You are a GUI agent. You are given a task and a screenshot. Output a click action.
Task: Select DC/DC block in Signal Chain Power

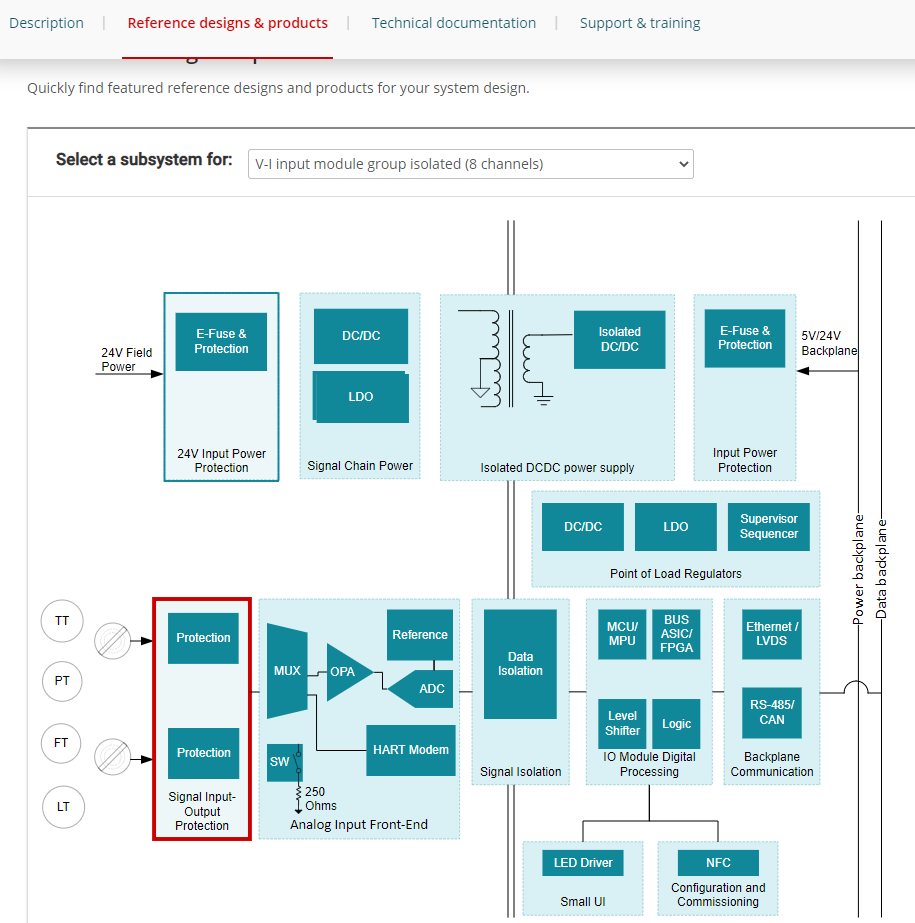(361, 336)
